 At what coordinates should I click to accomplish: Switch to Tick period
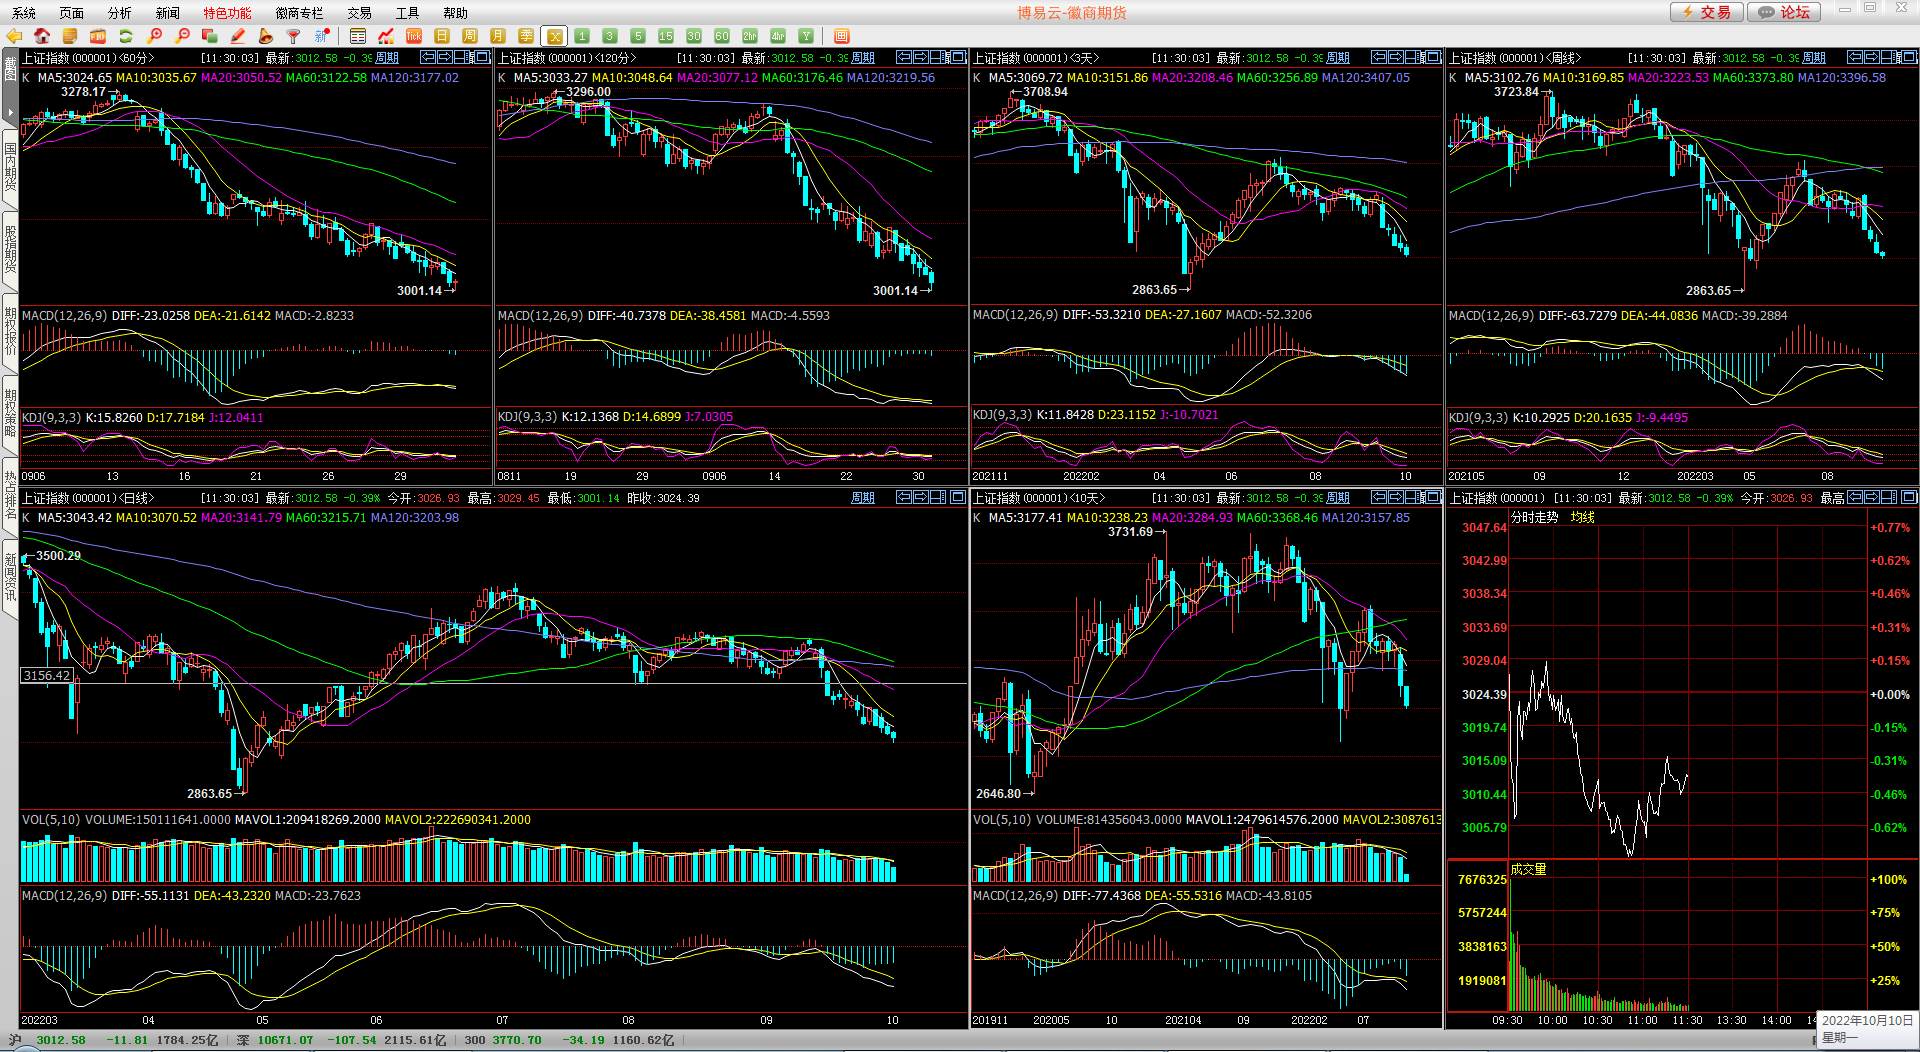(414, 36)
